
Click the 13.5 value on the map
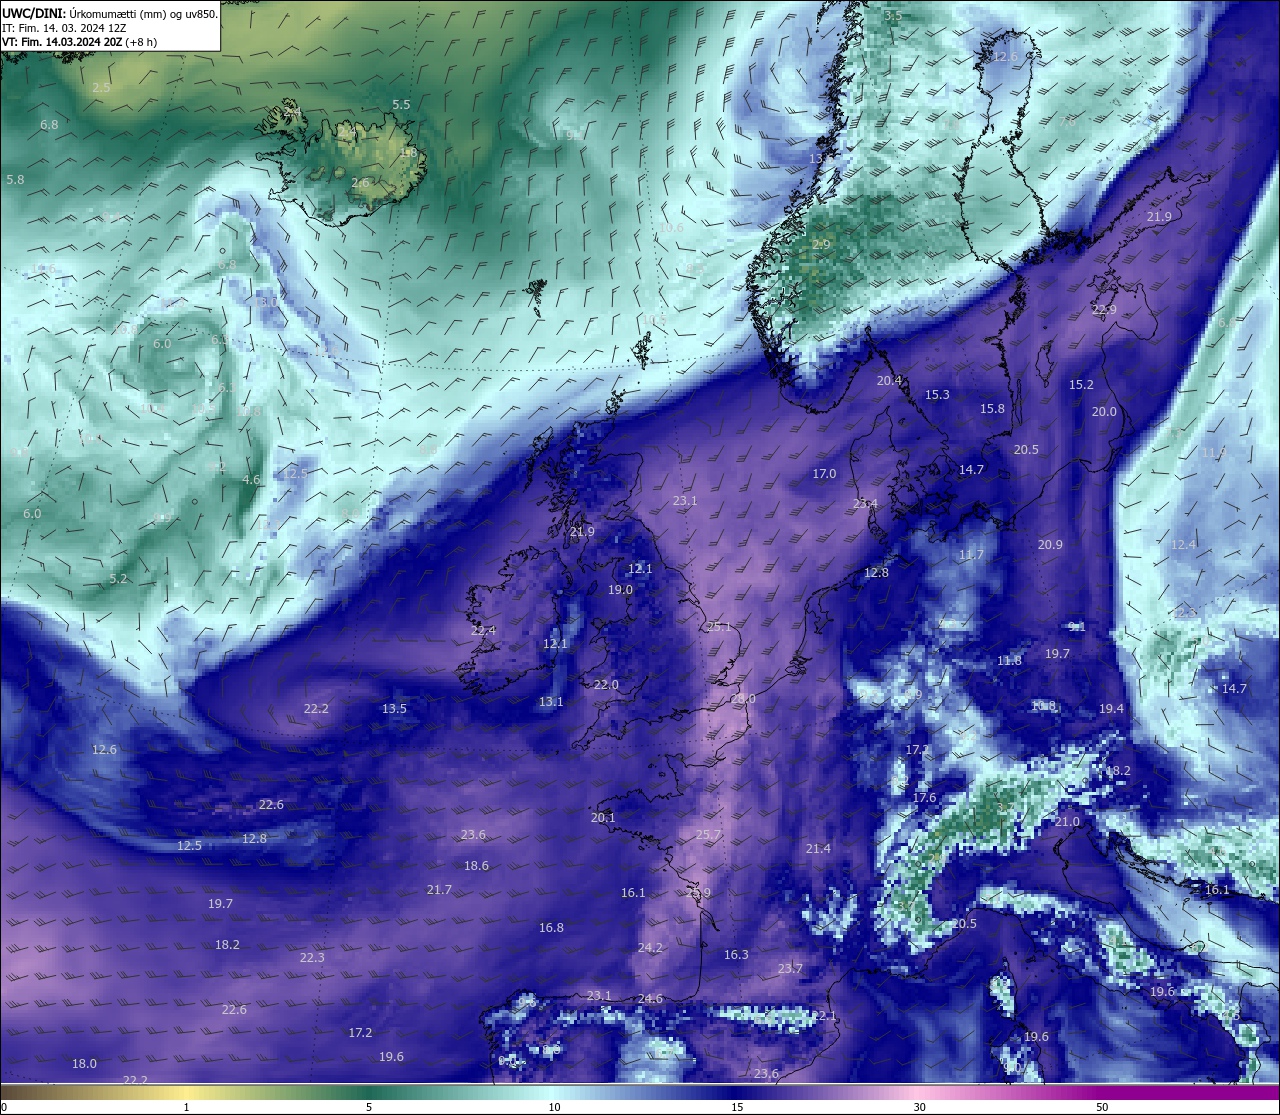tap(394, 709)
